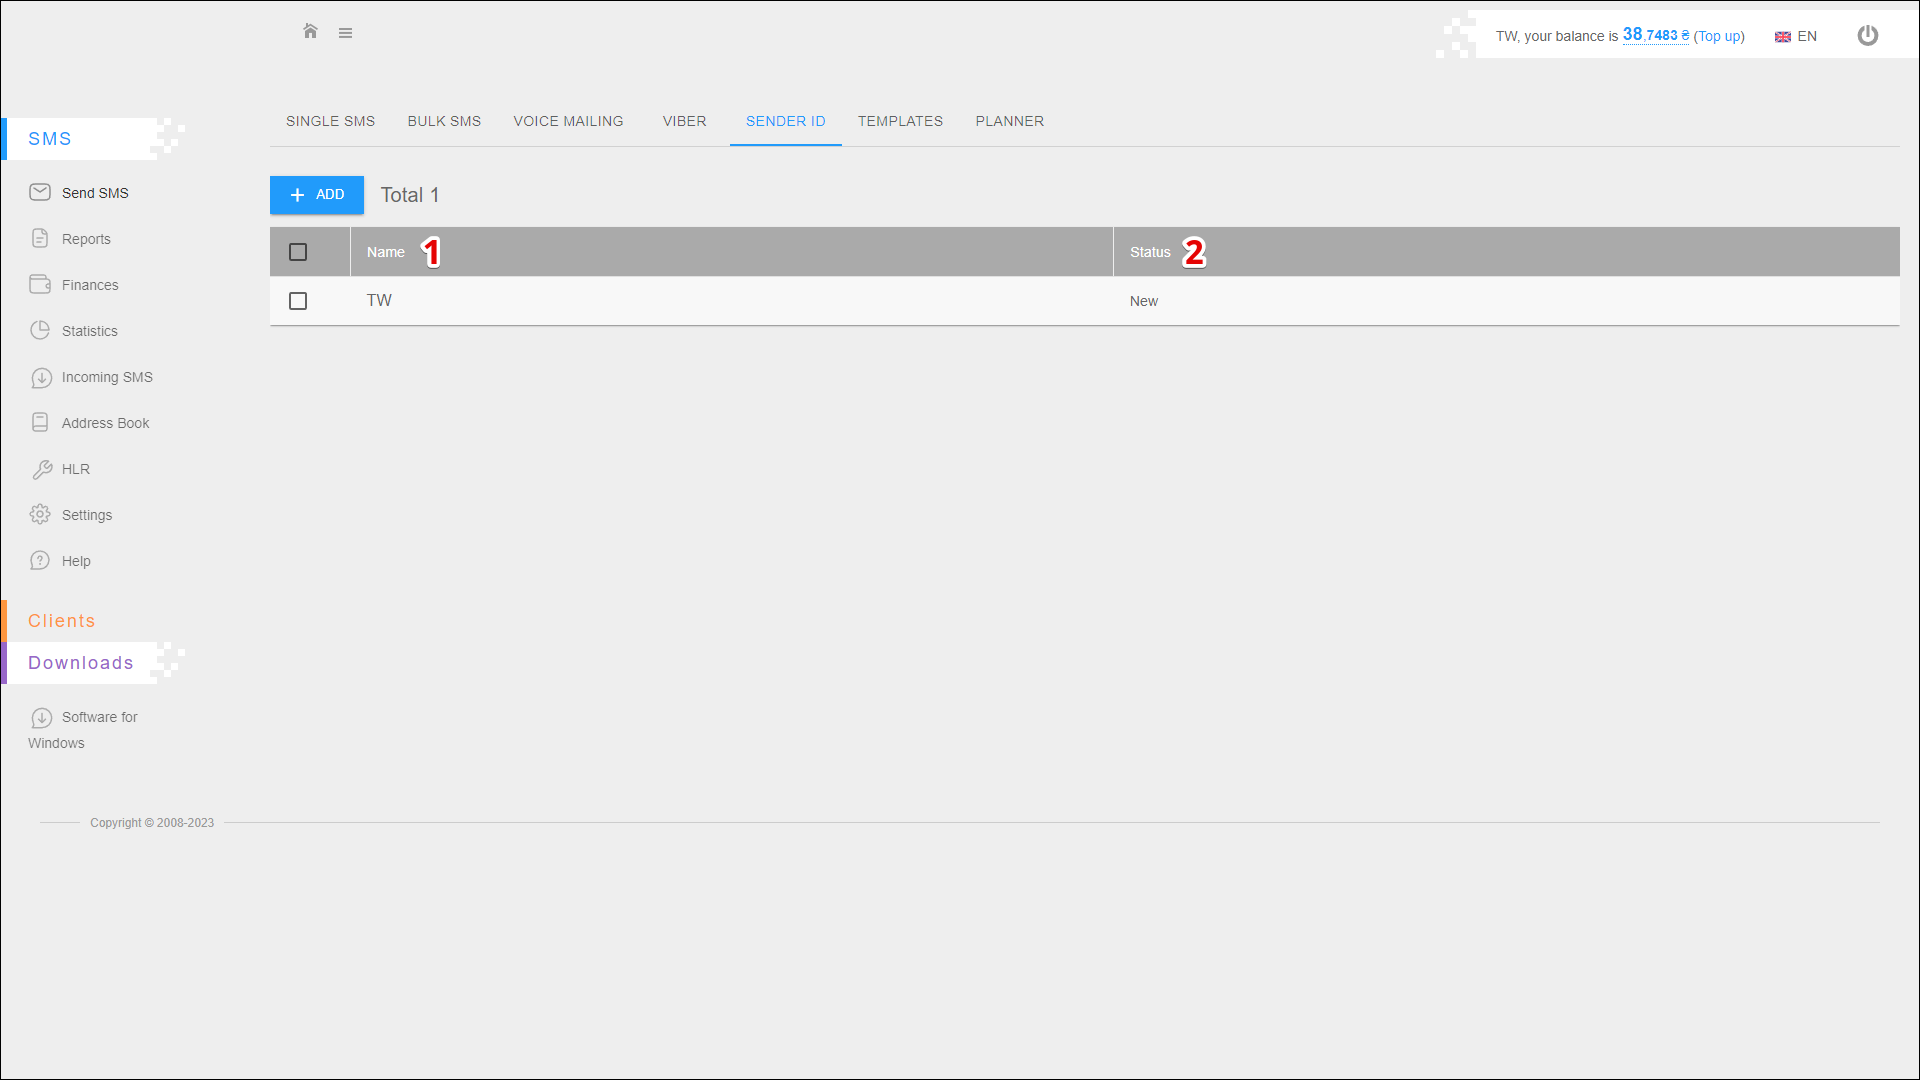The height and width of the screenshot is (1080, 1920).
Task: Open Send SMS envelope icon
Action: (40, 192)
